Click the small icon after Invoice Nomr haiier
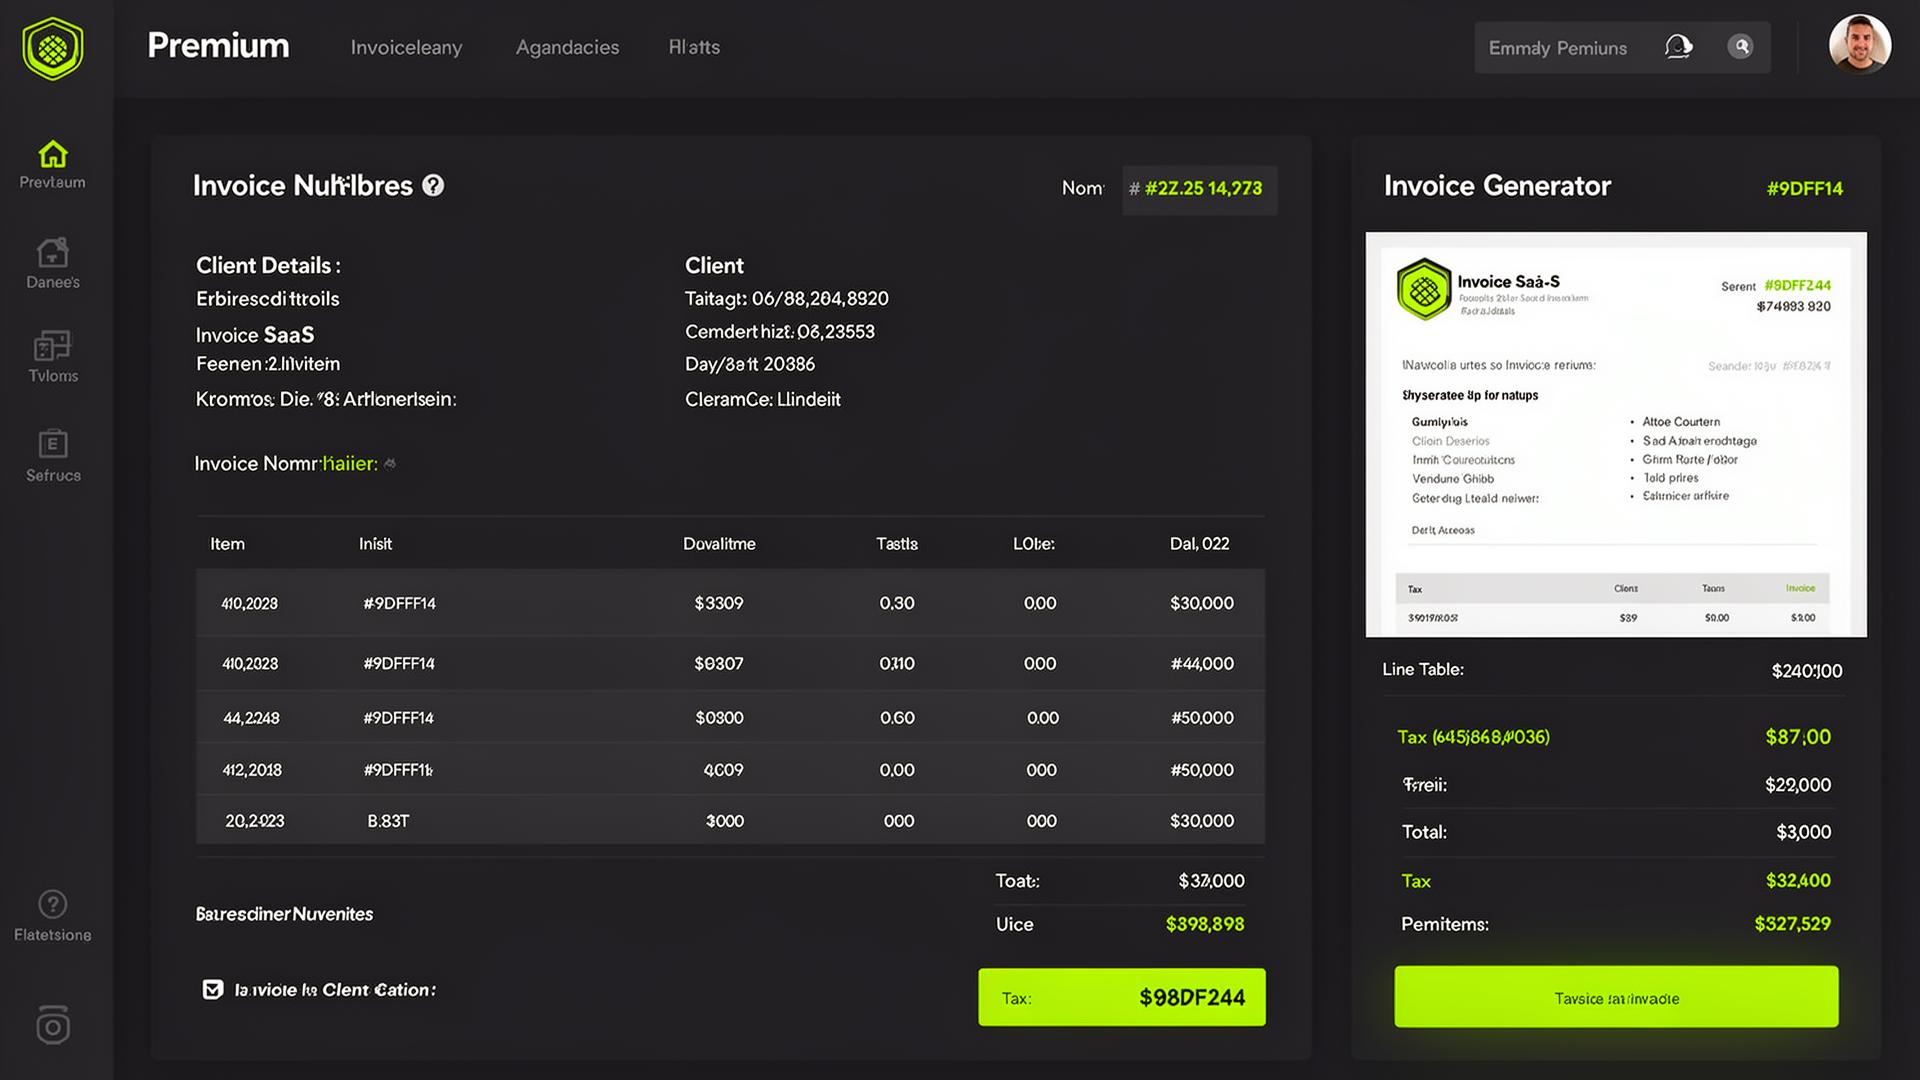 [x=390, y=464]
